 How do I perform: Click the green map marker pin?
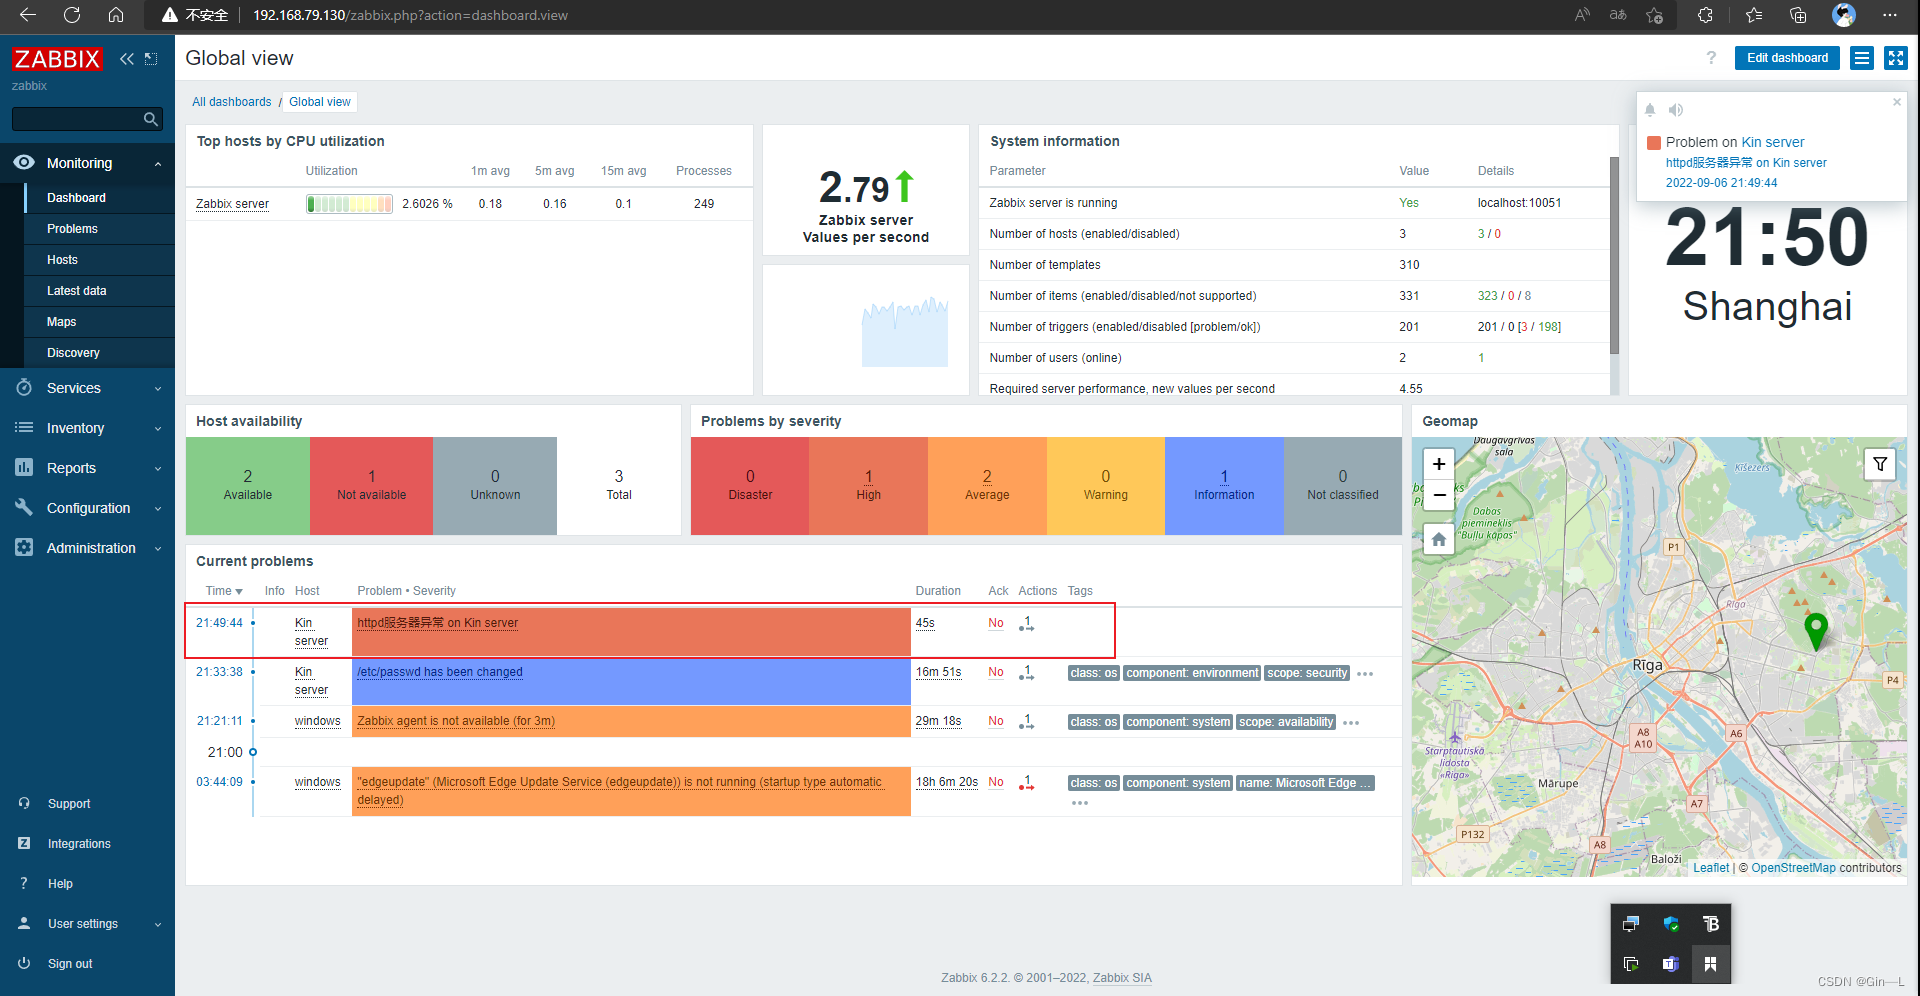click(x=1816, y=632)
